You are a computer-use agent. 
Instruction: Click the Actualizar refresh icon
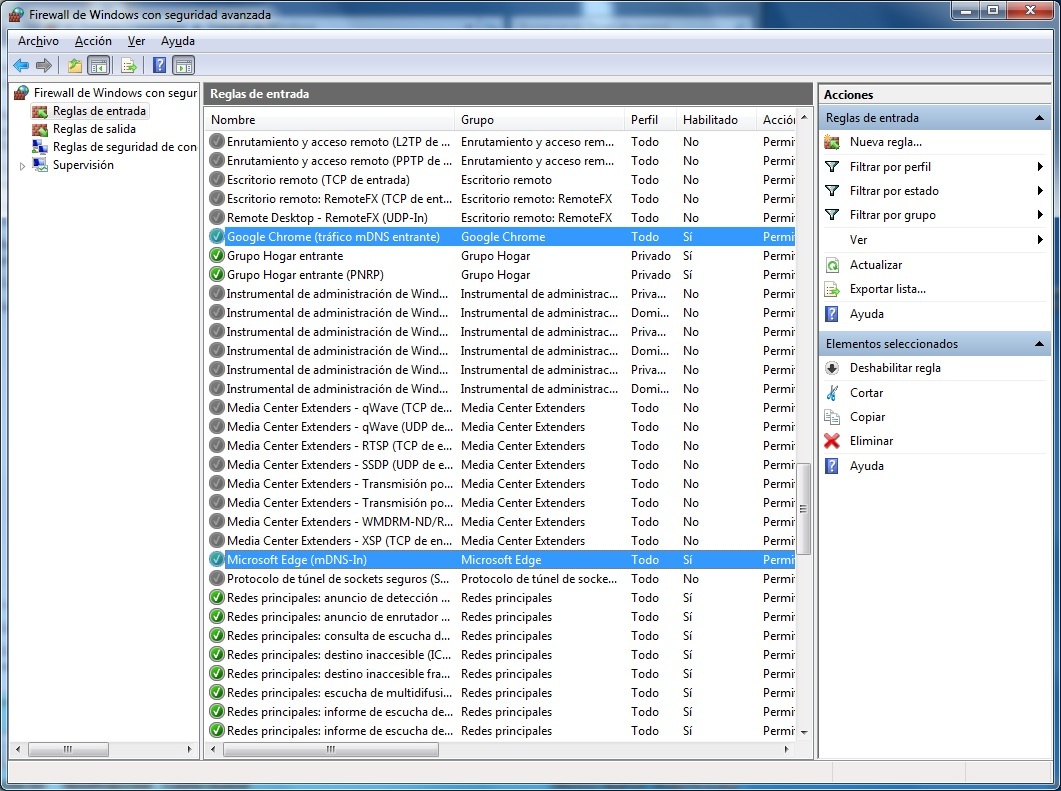pos(832,265)
